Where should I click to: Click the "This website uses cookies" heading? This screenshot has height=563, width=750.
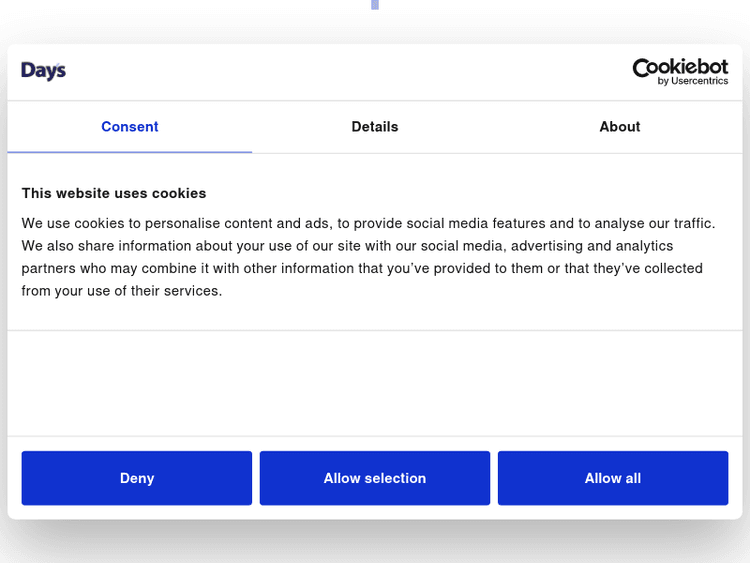coord(114,193)
